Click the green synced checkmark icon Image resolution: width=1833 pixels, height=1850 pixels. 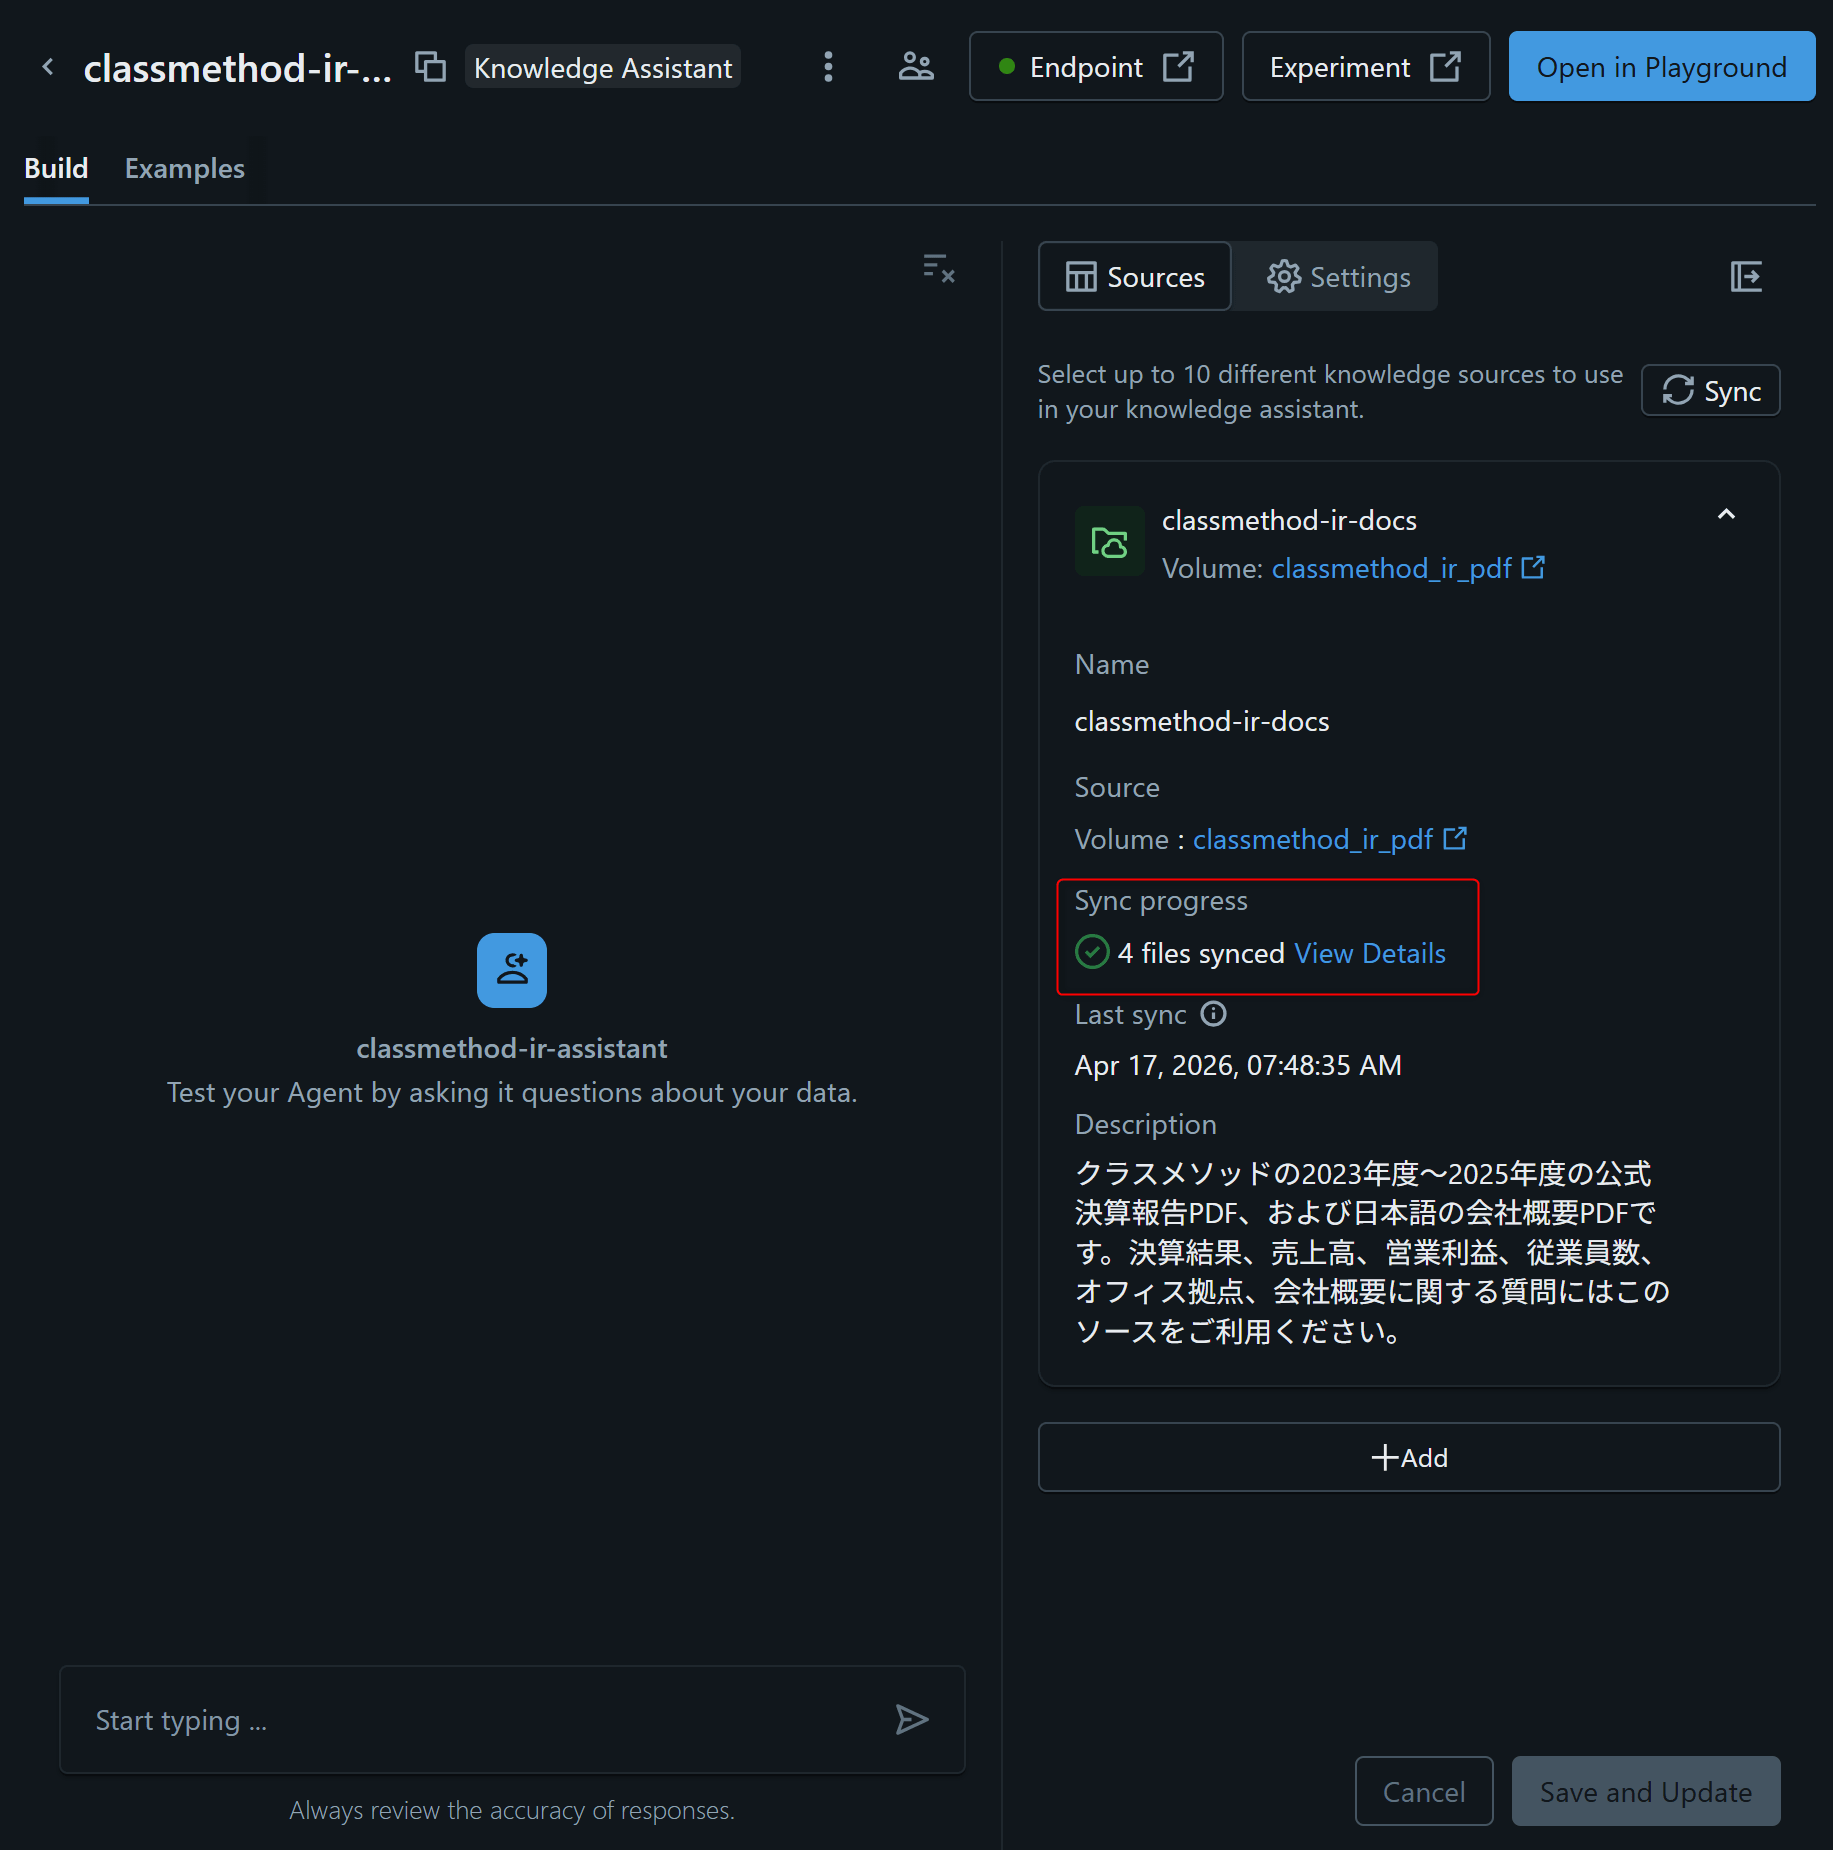(1092, 952)
